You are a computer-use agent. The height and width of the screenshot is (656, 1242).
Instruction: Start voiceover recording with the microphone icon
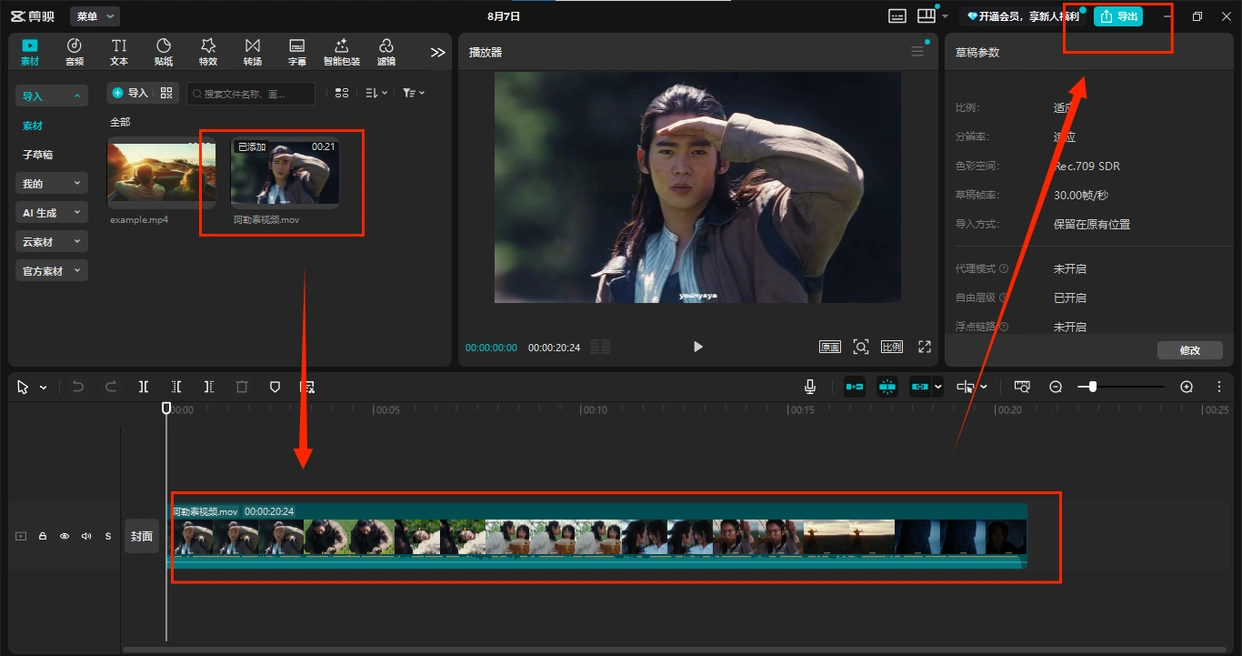tap(810, 387)
